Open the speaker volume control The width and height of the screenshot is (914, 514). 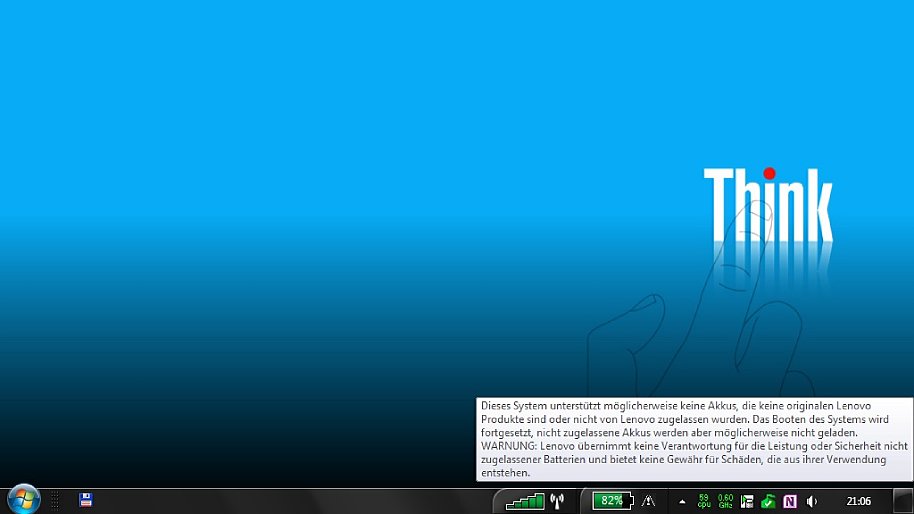(811, 501)
